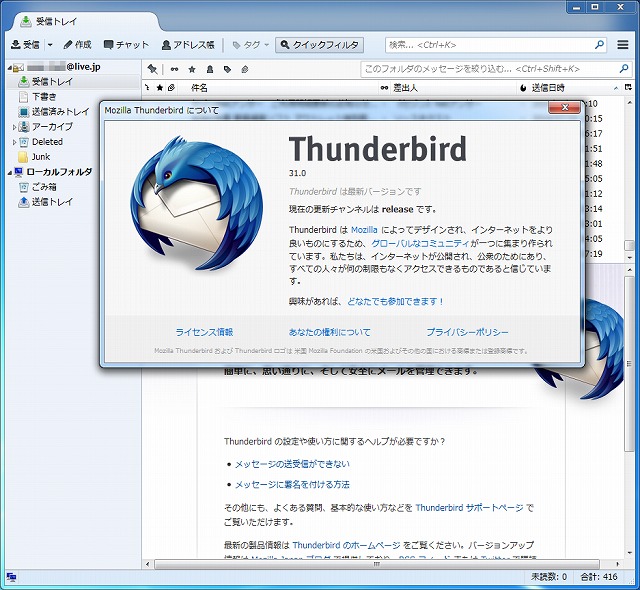Viewport: 640px width, 590px height.
Task: Open the どなたでも参加できます! link
Action: pos(395,302)
